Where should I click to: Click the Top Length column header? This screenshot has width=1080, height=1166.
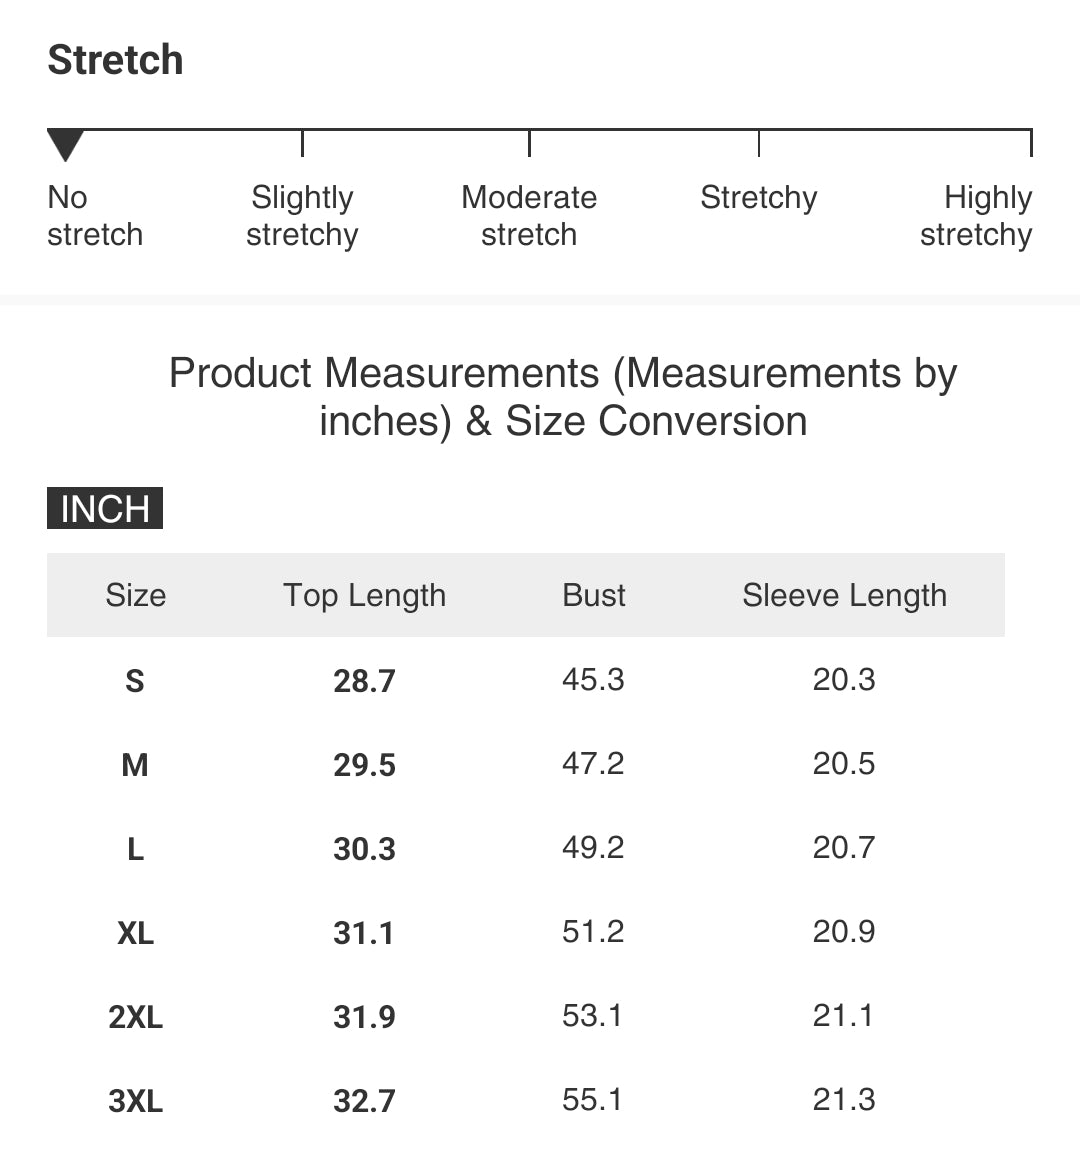click(364, 596)
